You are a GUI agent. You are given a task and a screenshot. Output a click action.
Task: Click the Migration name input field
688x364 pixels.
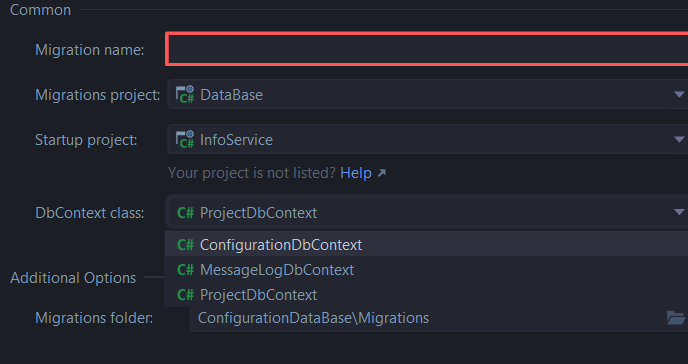tap(427, 49)
